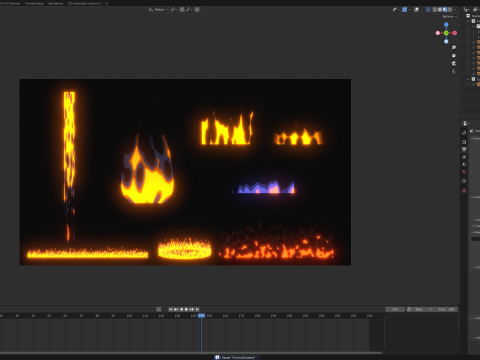The width and height of the screenshot is (480, 360).
Task: Toggle the camera view icon
Action: click(x=454, y=63)
